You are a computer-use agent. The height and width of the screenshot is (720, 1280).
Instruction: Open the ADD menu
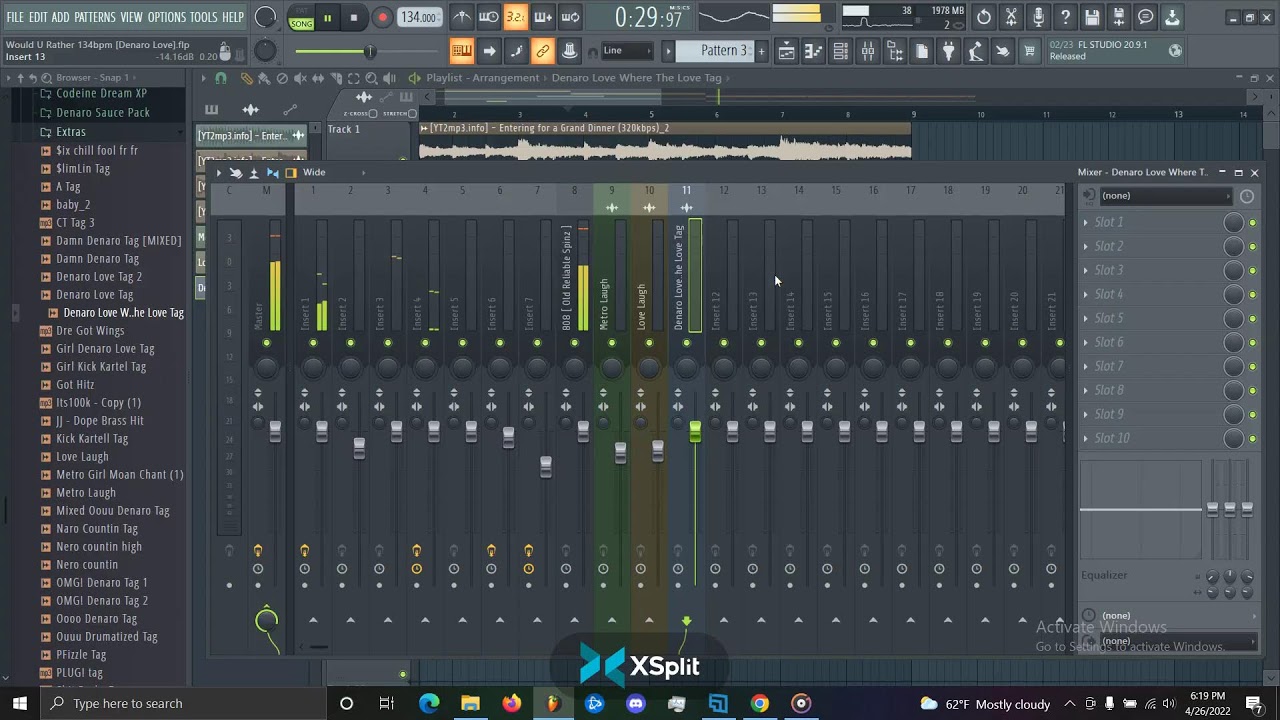61,17
